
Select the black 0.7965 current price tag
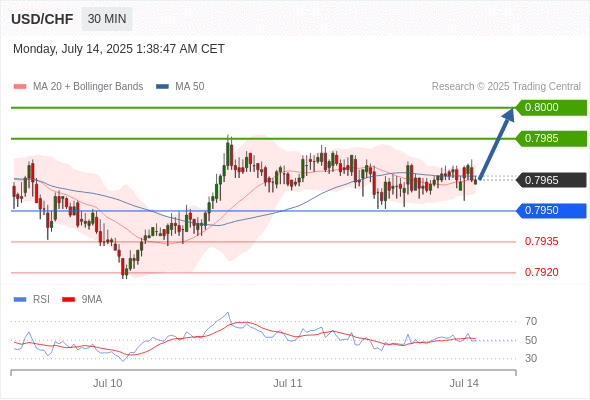click(x=551, y=180)
